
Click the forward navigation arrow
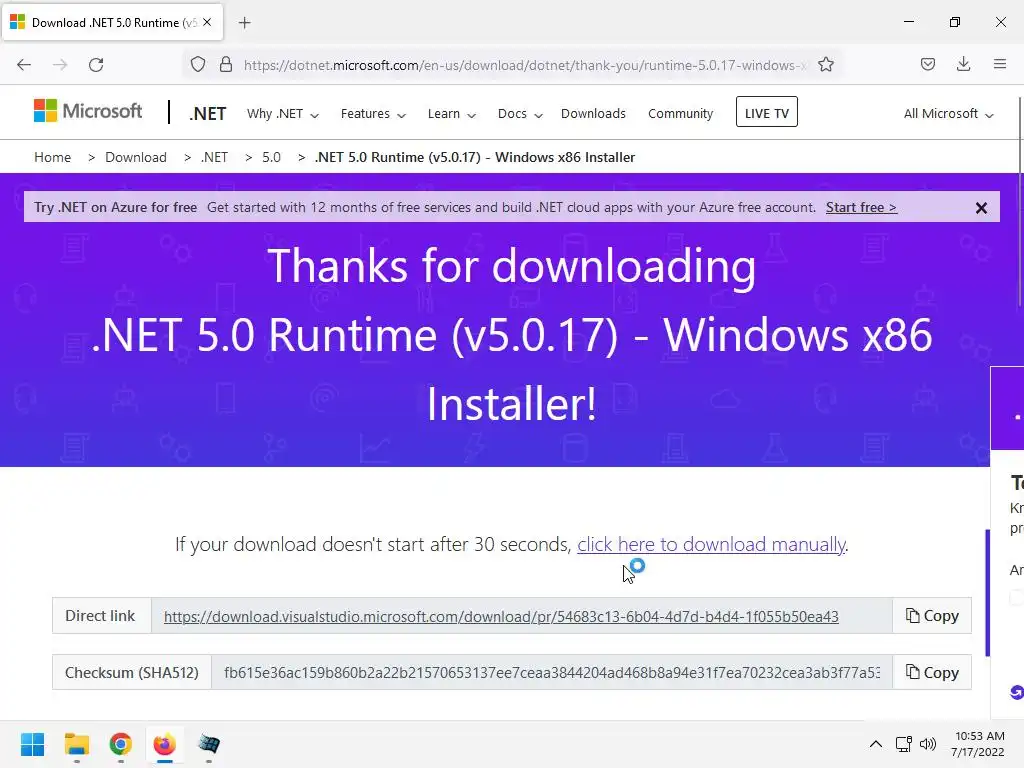click(x=60, y=65)
